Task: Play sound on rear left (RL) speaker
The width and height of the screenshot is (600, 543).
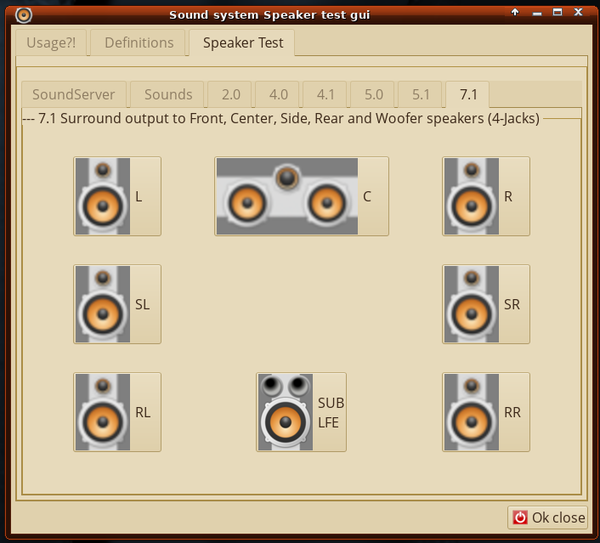Action: pos(117,411)
